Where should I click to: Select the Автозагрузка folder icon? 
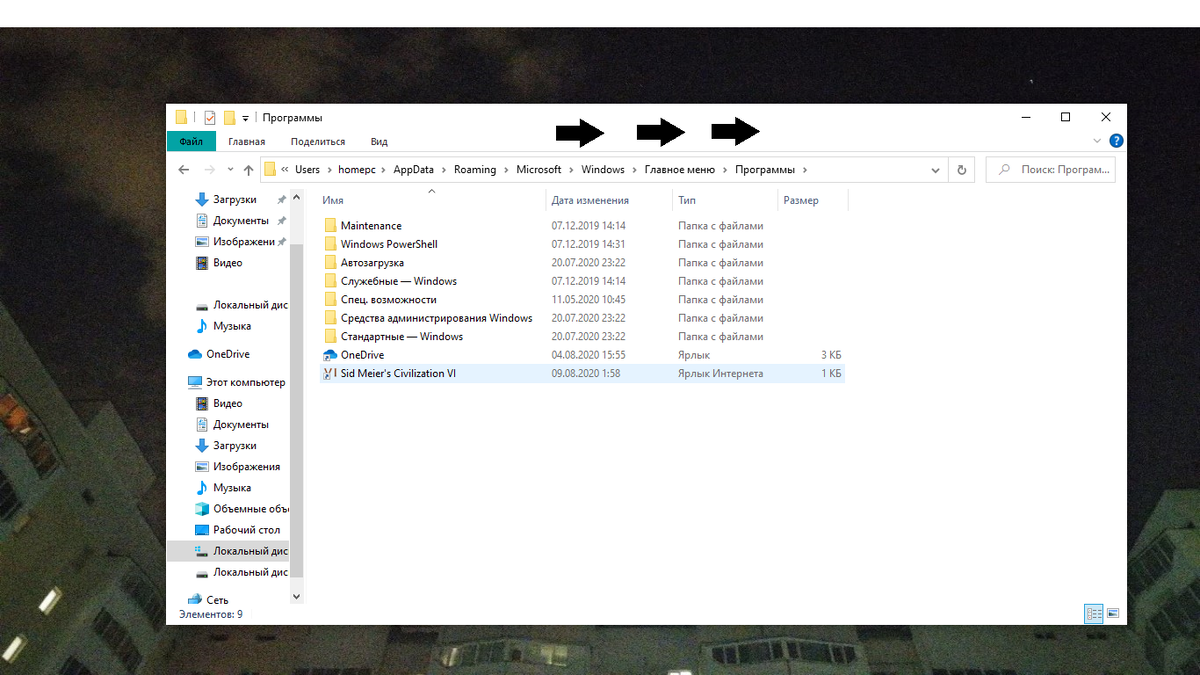[331, 263]
